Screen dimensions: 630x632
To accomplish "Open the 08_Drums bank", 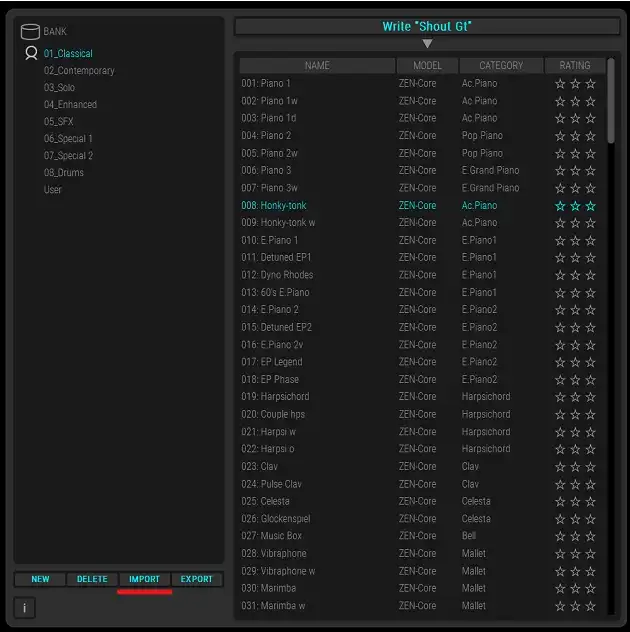I will (63, 173).
